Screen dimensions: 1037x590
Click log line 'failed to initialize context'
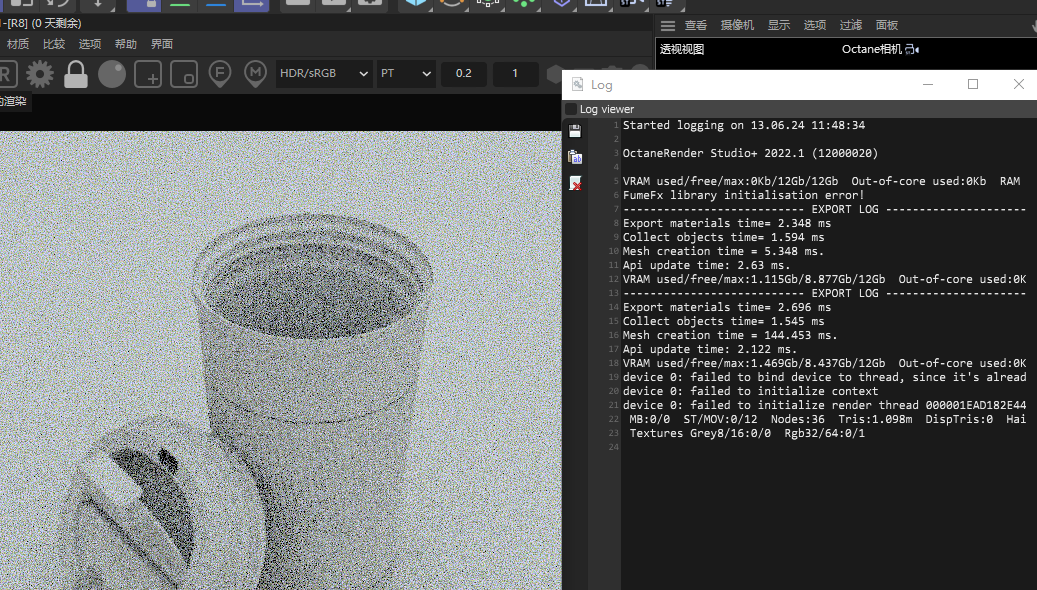point(750,391)
